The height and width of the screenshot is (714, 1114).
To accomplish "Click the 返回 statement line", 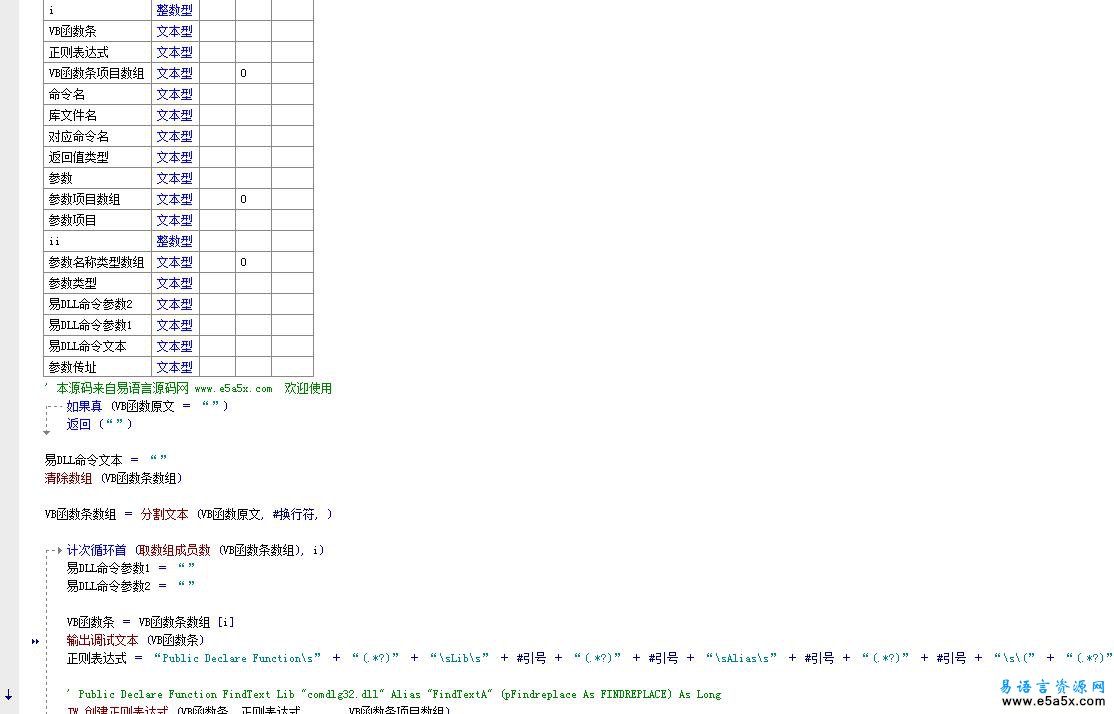I will [99, 424].
